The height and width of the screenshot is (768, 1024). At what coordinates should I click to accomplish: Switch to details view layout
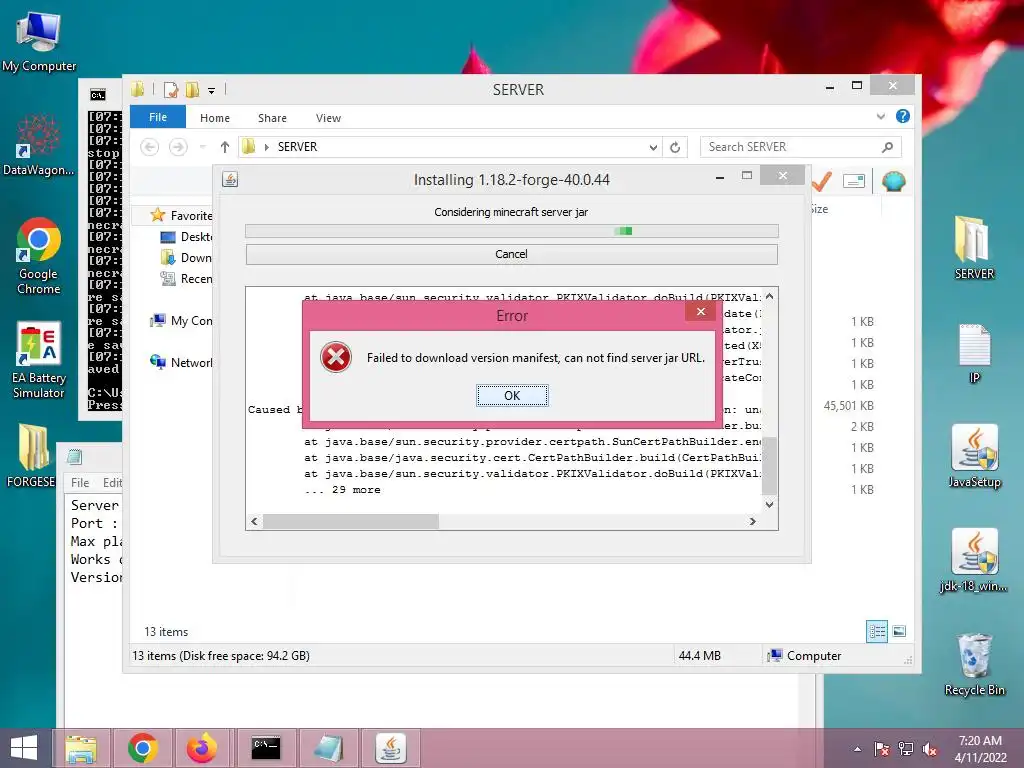click(877, 631)
